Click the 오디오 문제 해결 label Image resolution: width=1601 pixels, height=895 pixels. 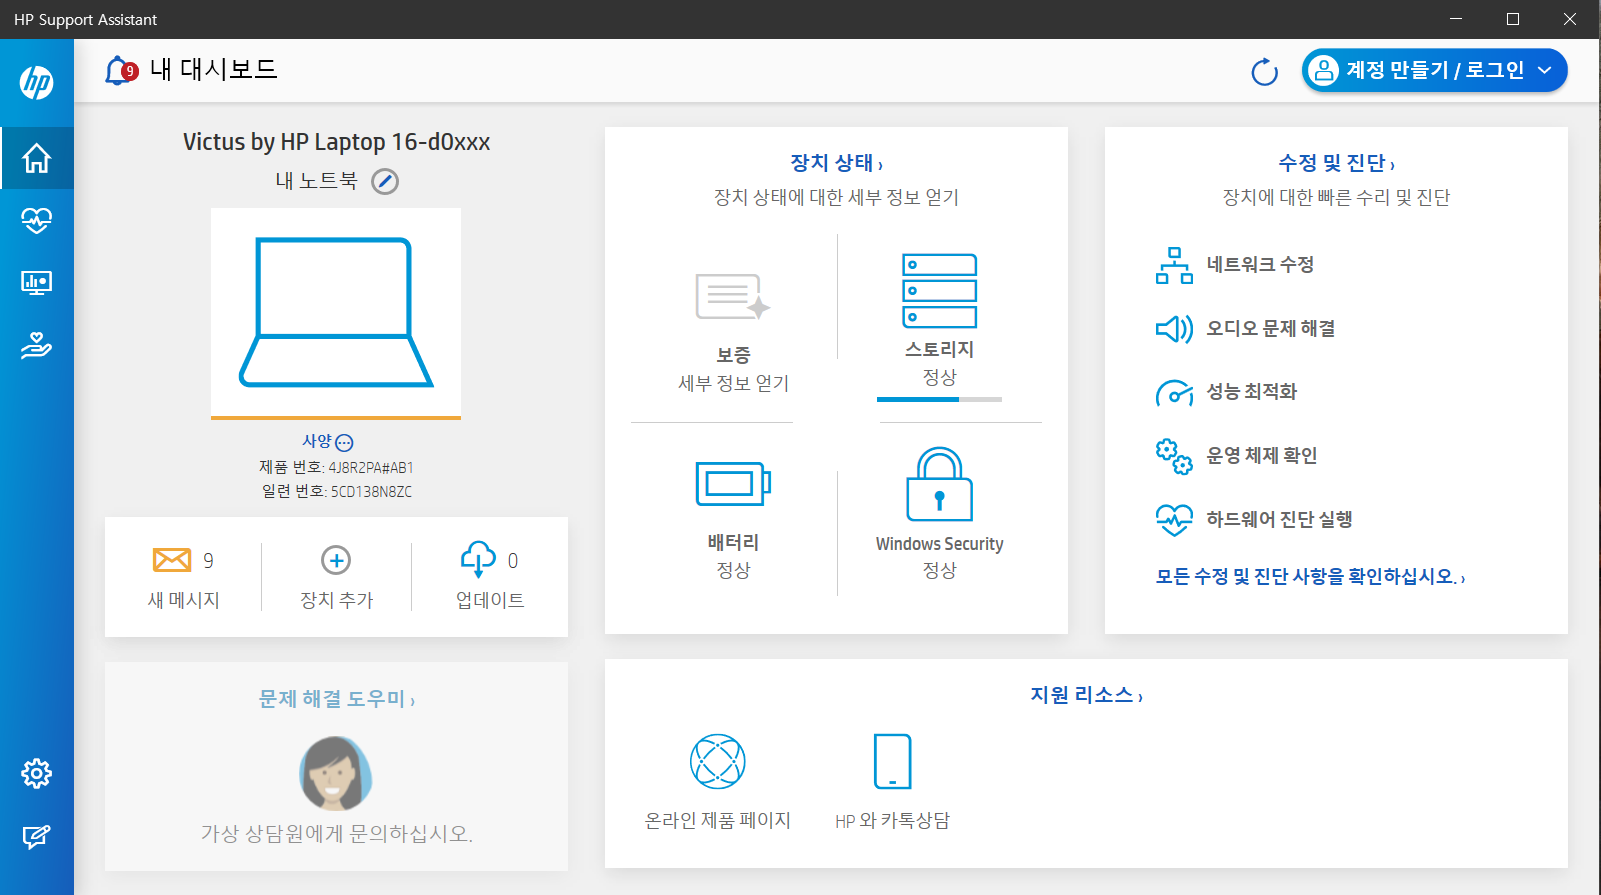click(1271, 329)
